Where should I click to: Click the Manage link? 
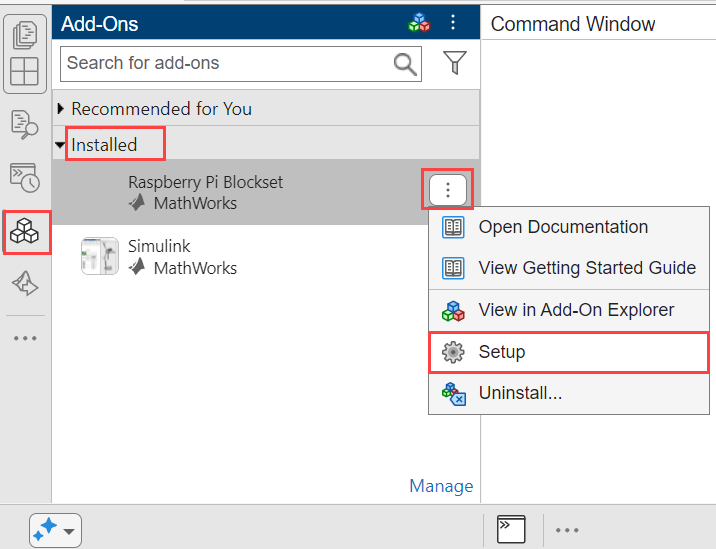[x=441, y=486]
